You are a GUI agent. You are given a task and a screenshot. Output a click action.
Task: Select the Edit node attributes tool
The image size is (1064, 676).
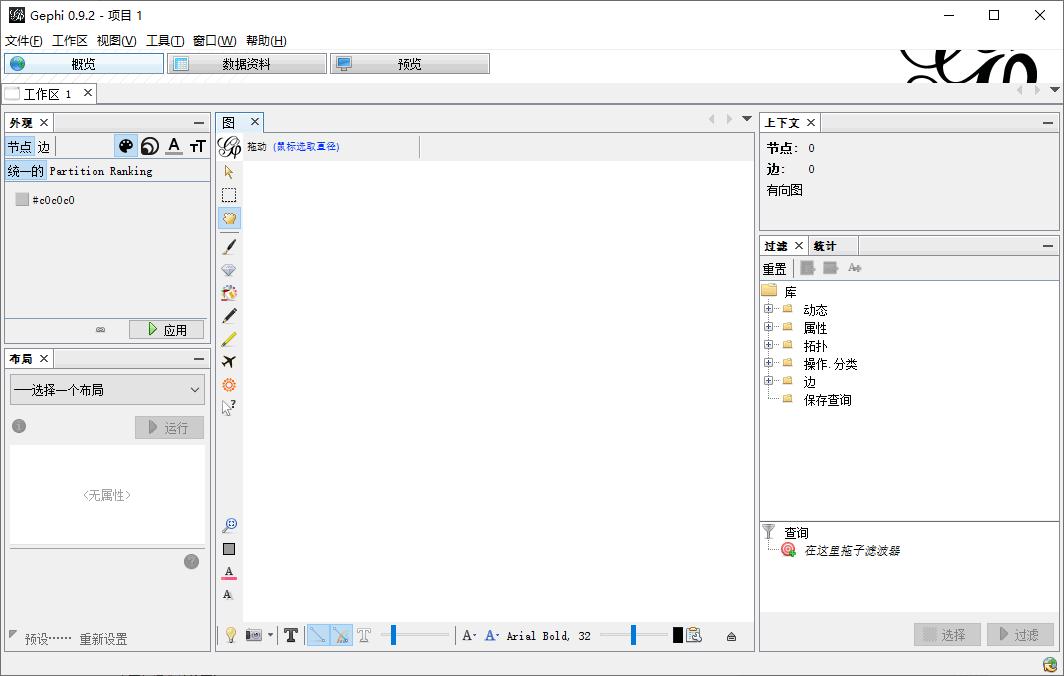(x=229, y=408)
